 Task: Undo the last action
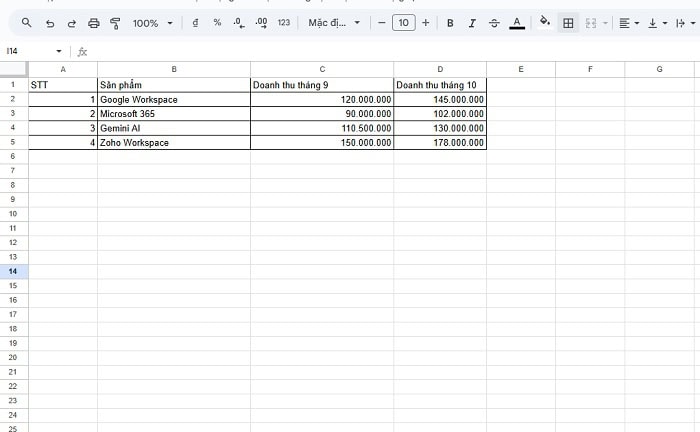50,23
